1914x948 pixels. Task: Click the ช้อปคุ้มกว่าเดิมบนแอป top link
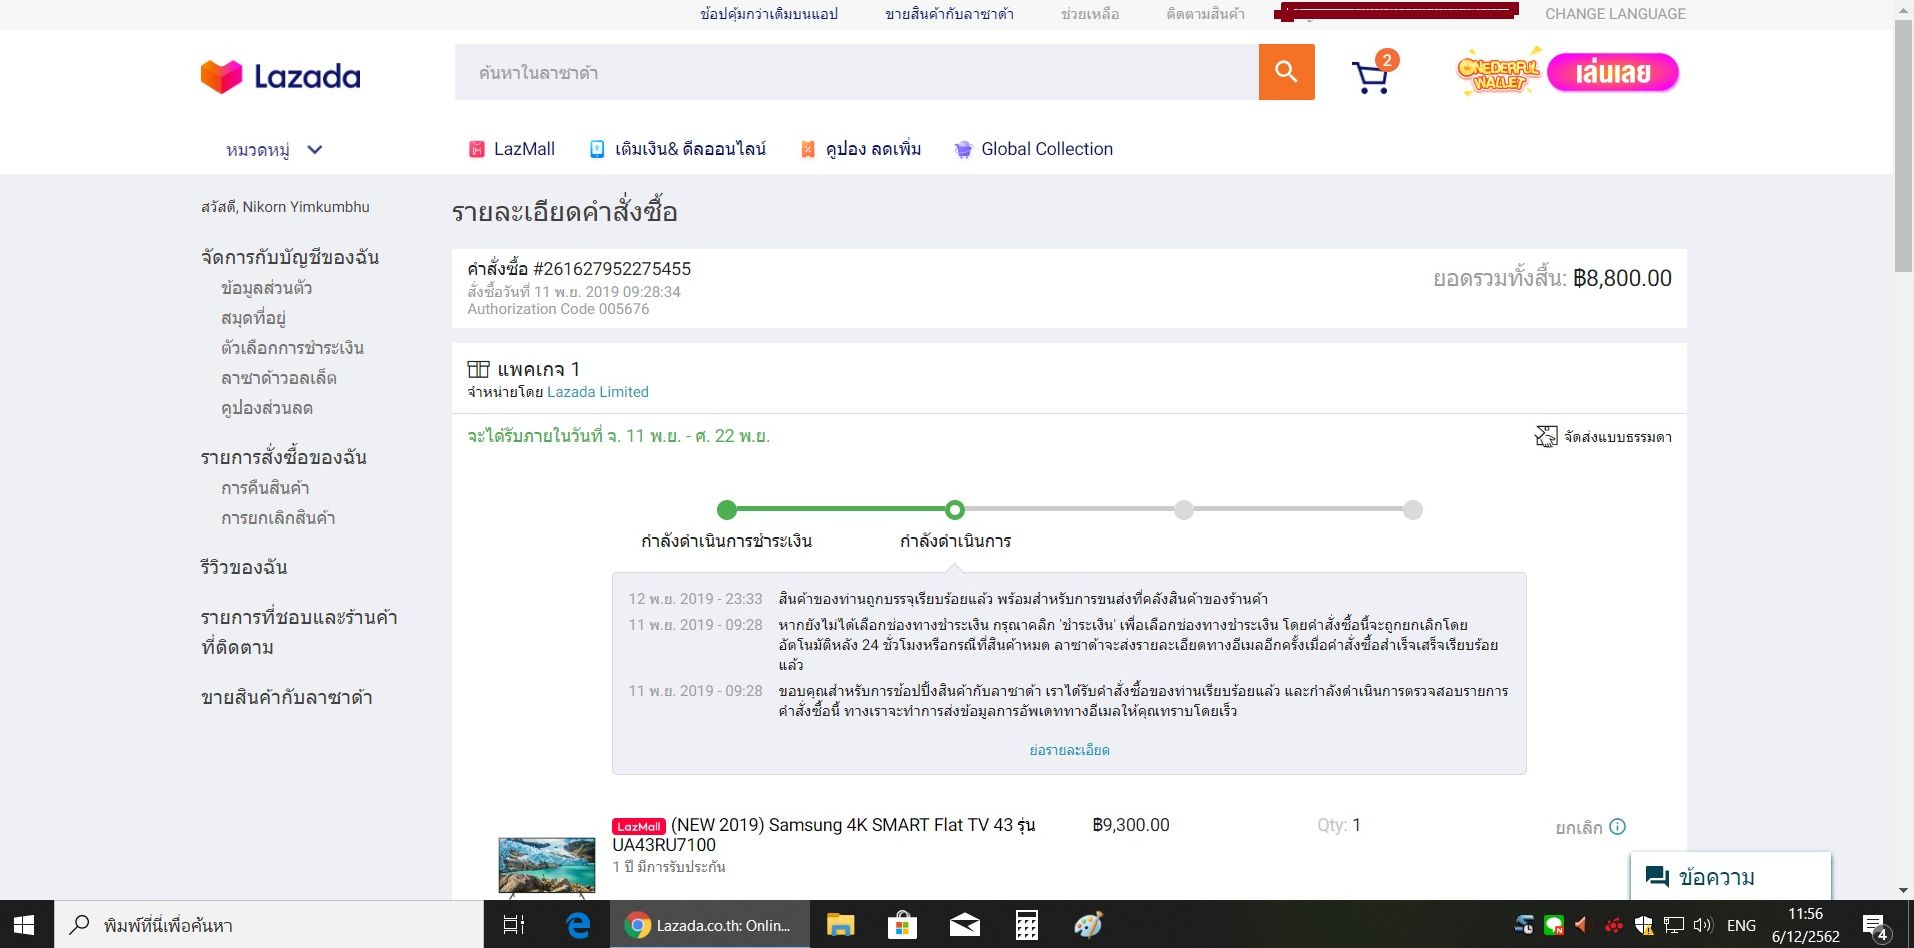coord(769,14)
